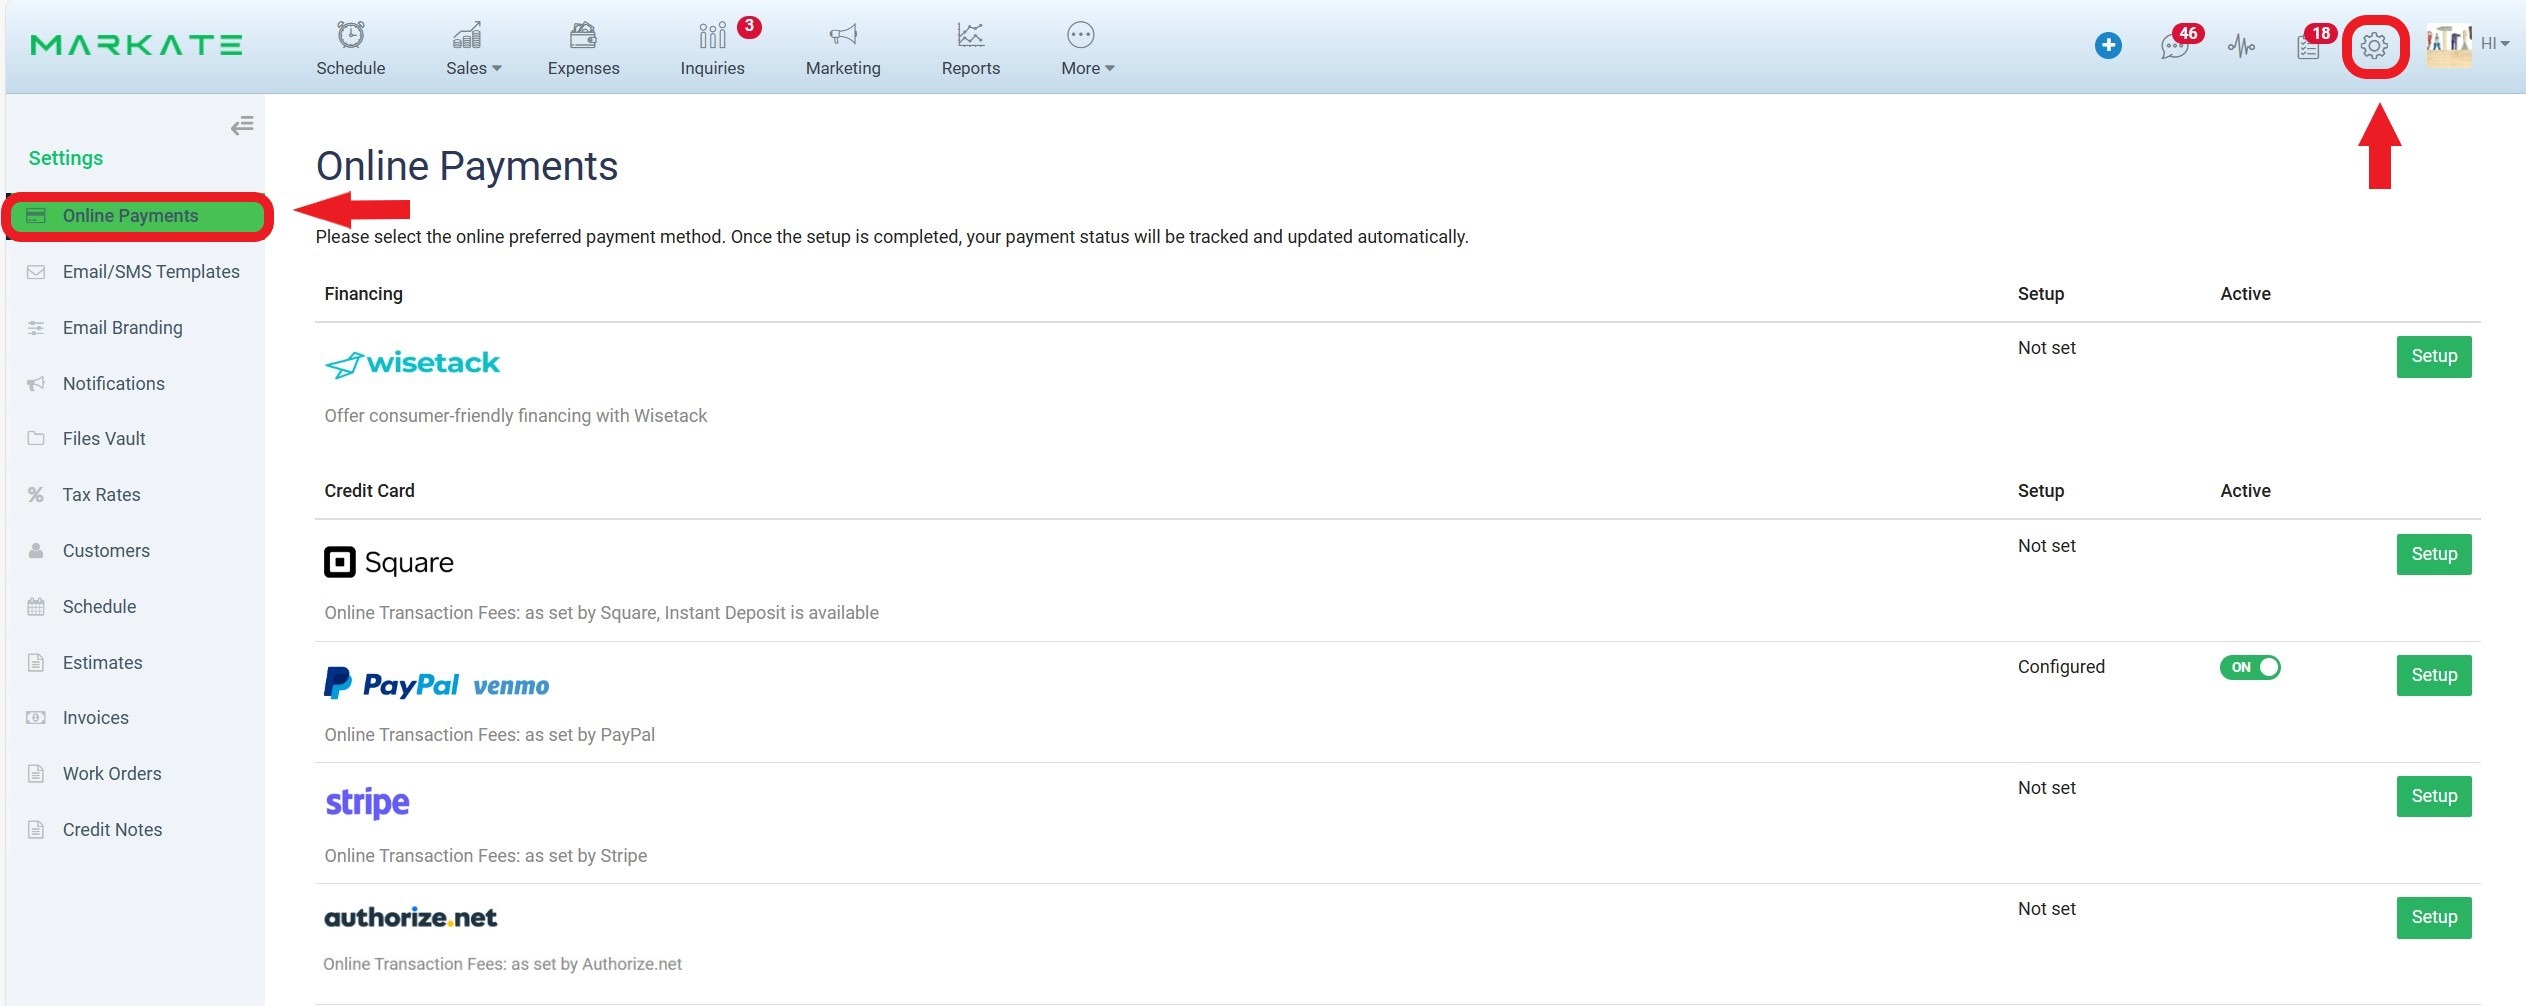Click Setup button for PayPal Venmo
This screenshot has width=2526, height=1006.
(2433, 676)
